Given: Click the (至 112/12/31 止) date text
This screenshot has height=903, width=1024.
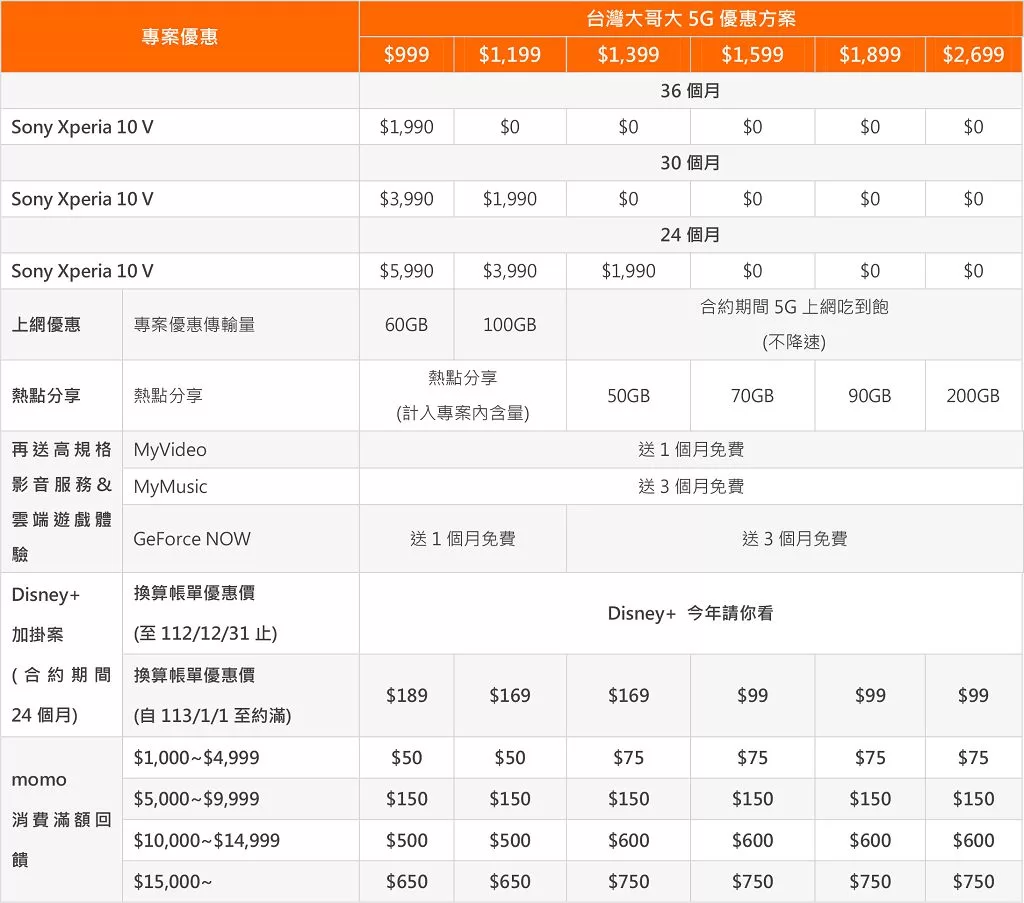Looking at the screenshot, I should tap(205, 633).
